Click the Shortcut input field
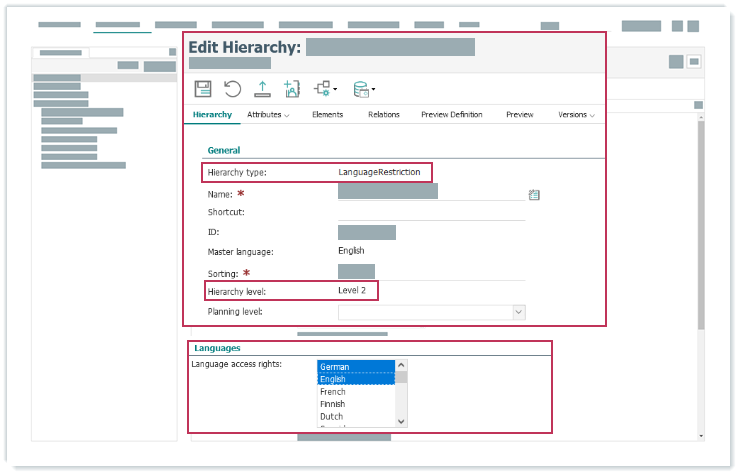 click(x=431, y=212)
